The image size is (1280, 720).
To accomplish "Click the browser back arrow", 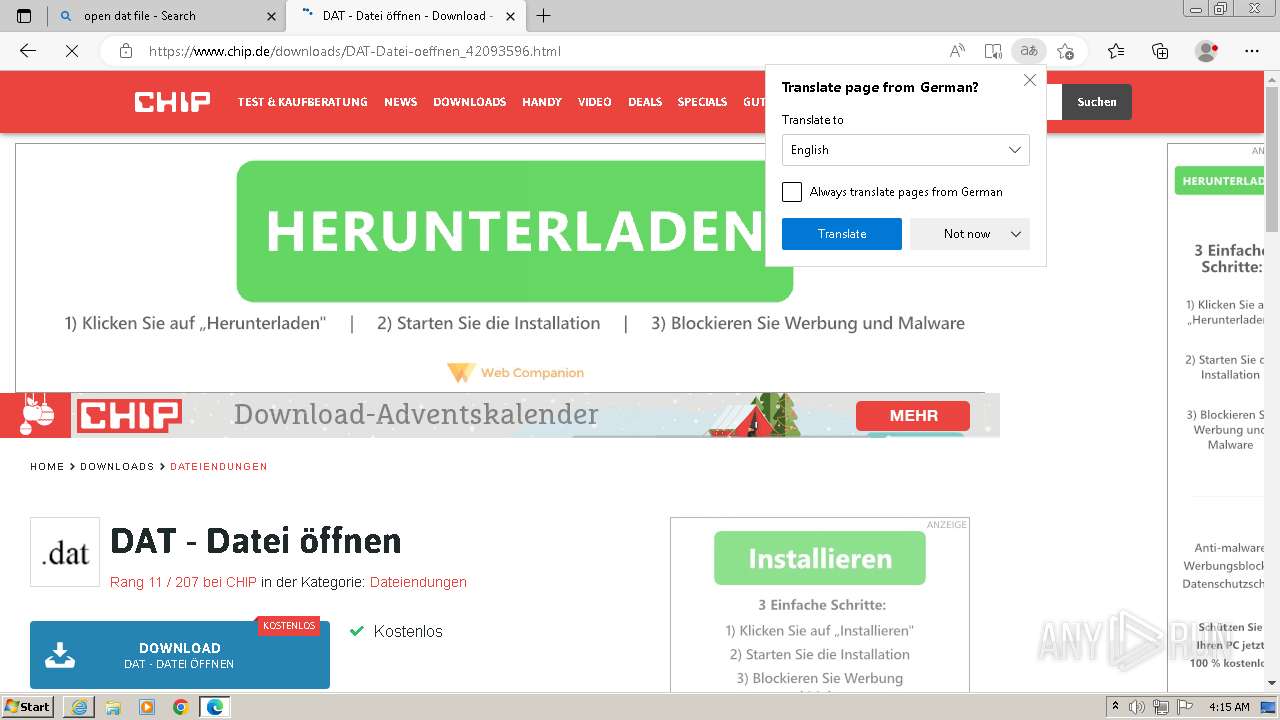I will click(28, 51).
